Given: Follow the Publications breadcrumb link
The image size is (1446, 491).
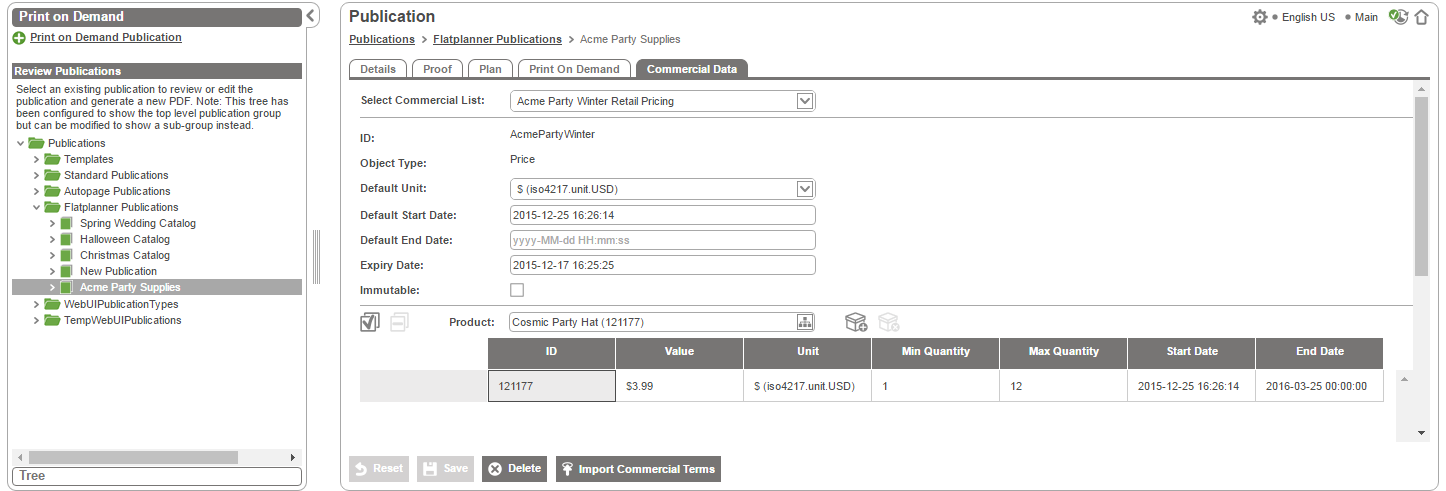Looking at the screenshot, I should (x=382, y=40).
